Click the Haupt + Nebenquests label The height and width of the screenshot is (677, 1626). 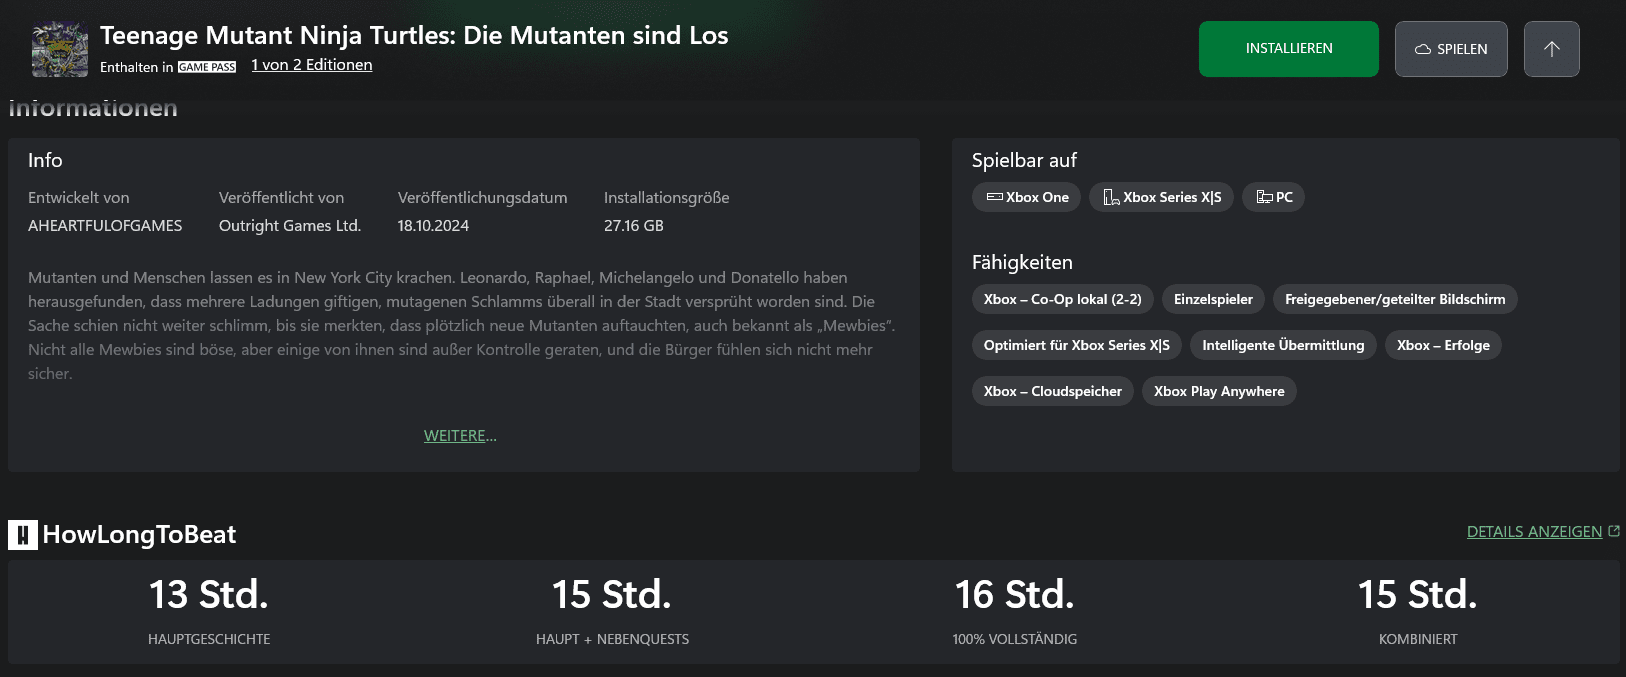[612, 639]
